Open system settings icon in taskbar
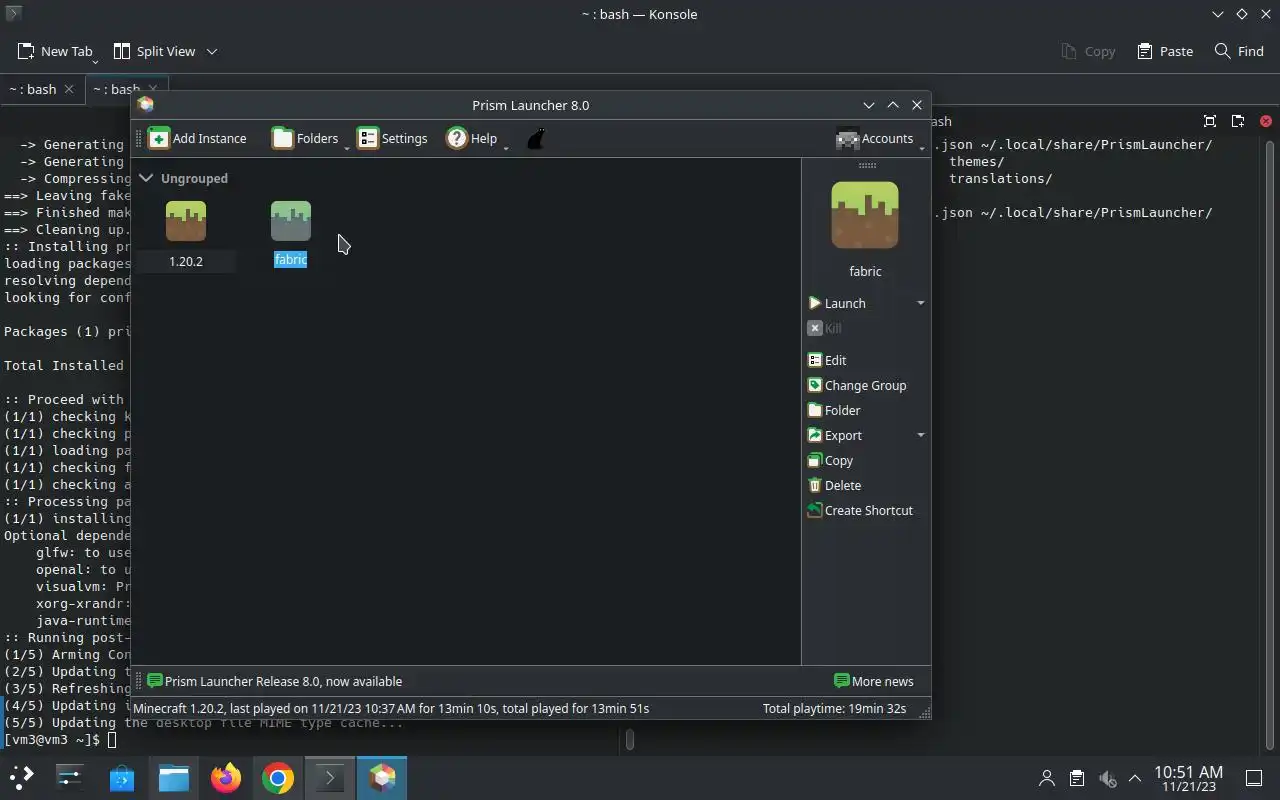The image size is (1280, 800). coord(70,777)
